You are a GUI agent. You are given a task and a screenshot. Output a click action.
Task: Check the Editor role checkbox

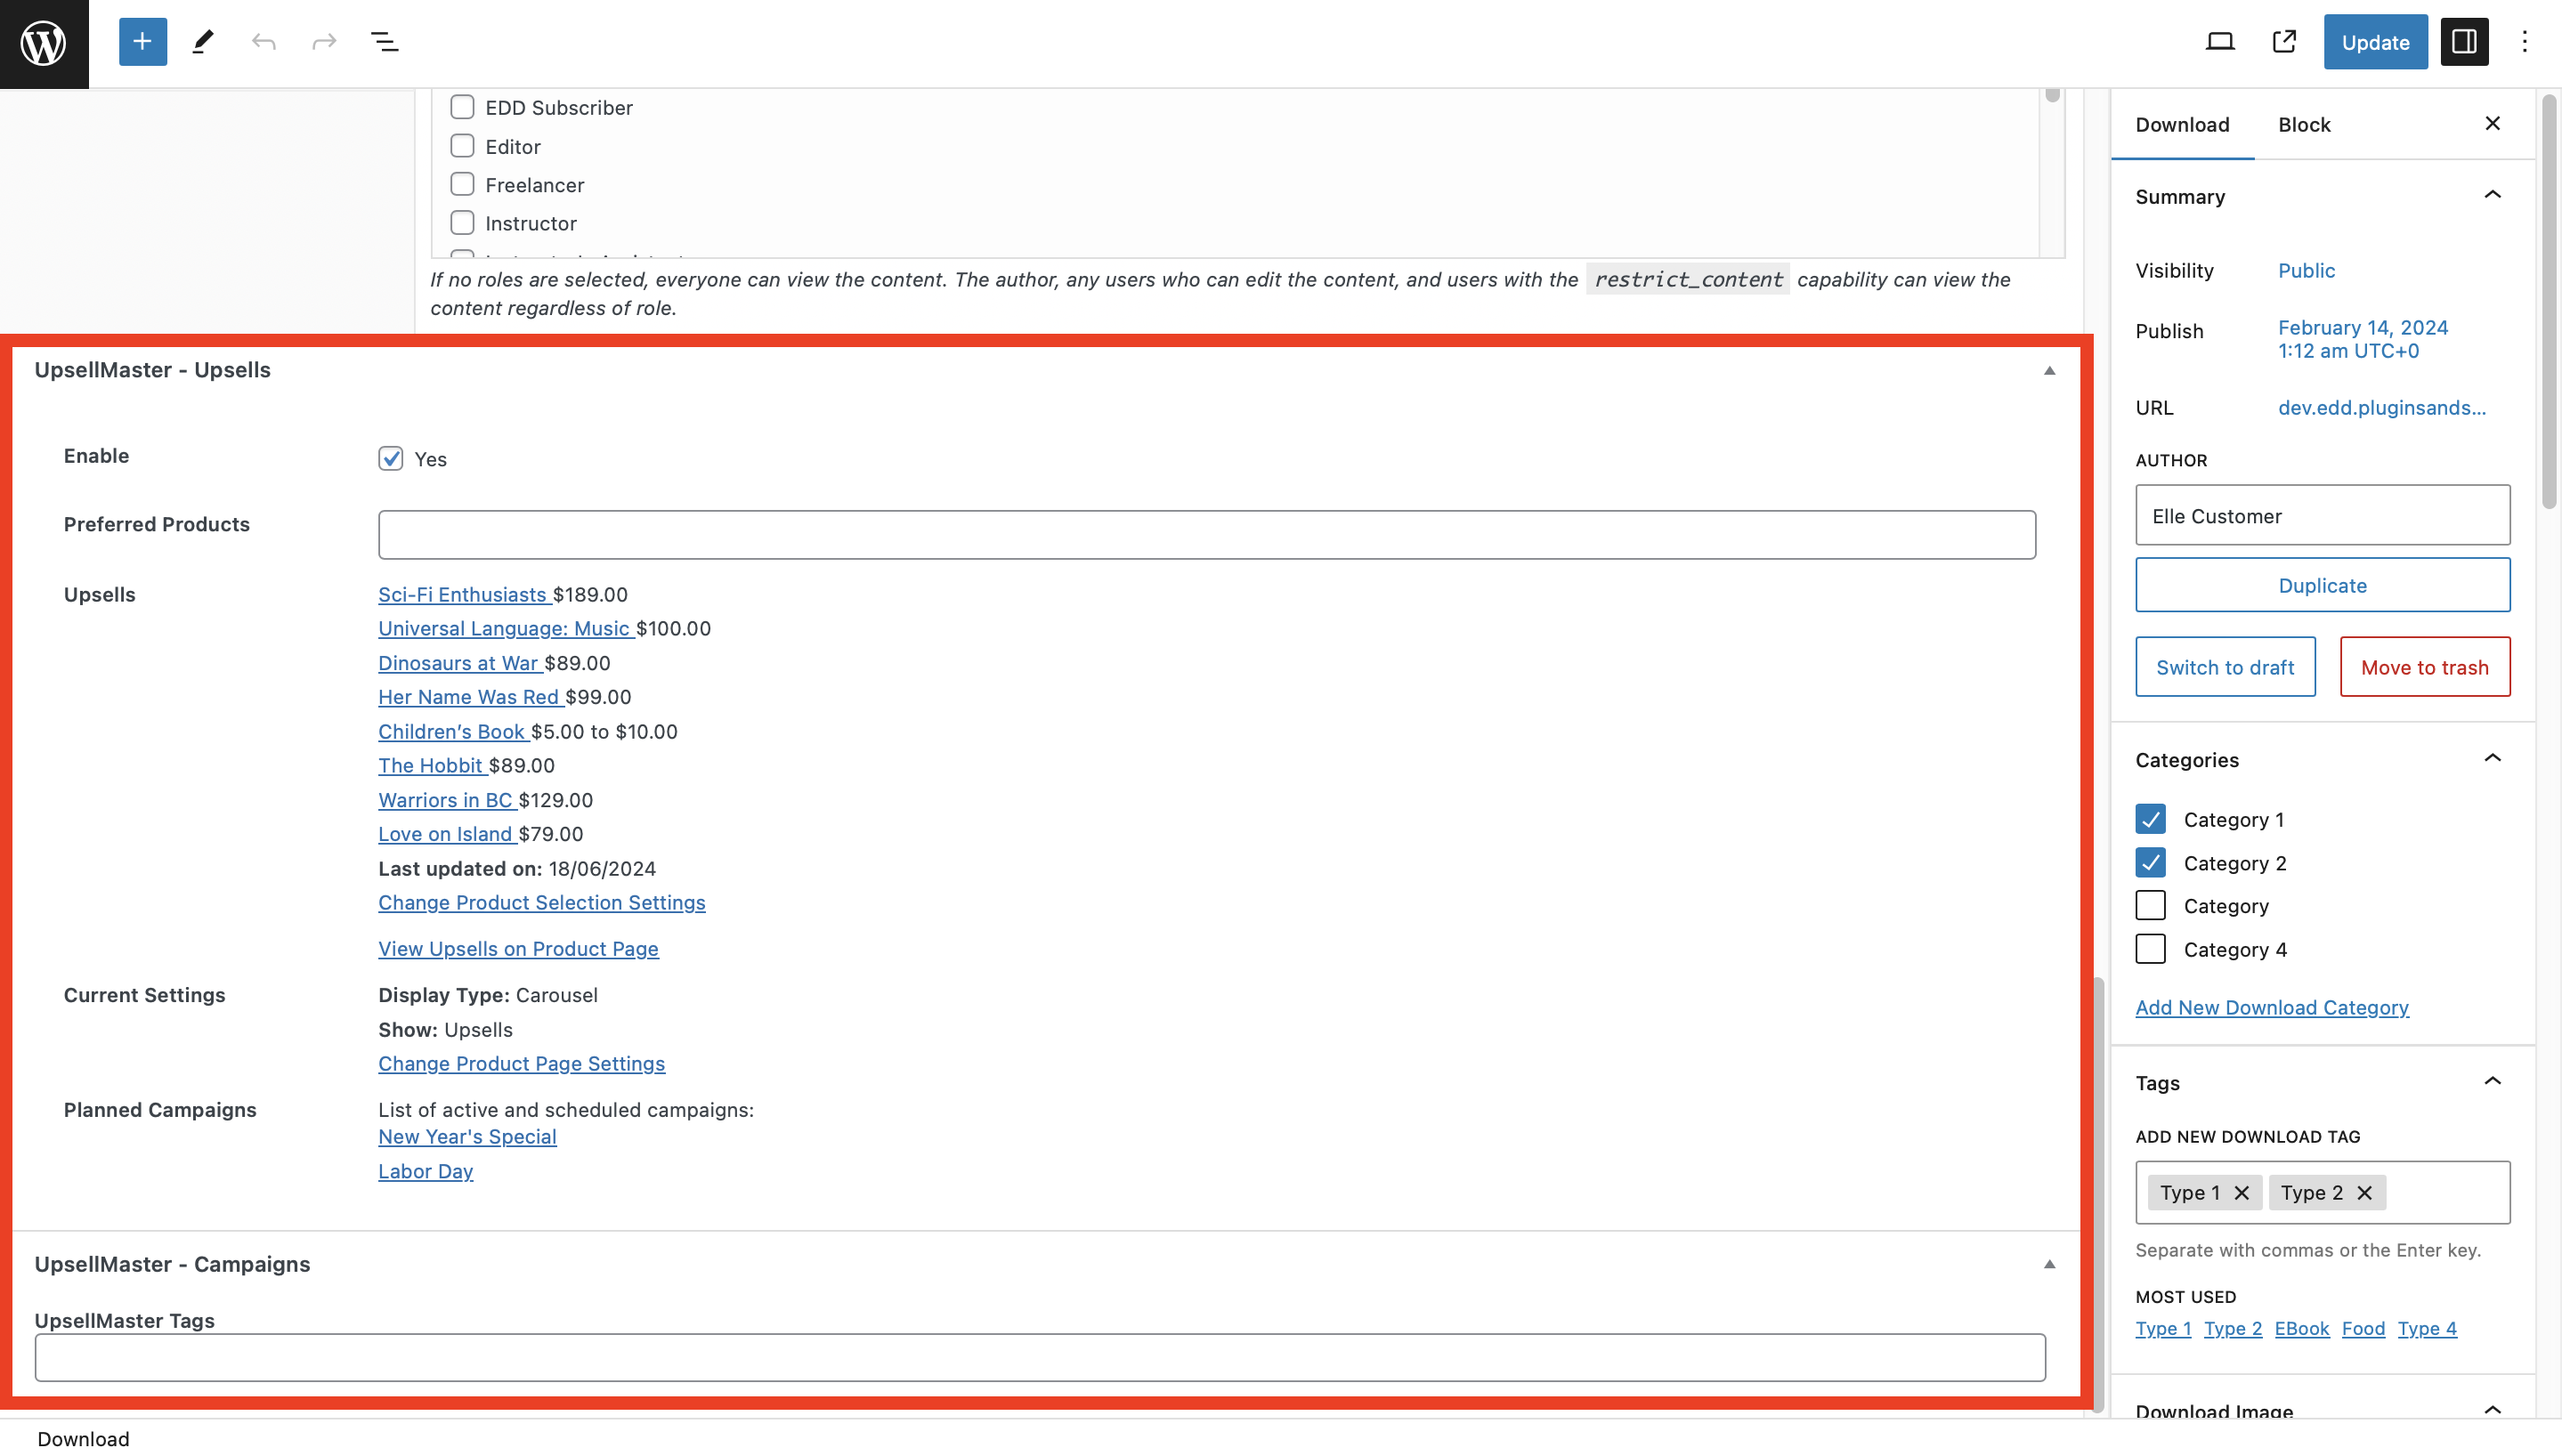(x=462, y=146)
